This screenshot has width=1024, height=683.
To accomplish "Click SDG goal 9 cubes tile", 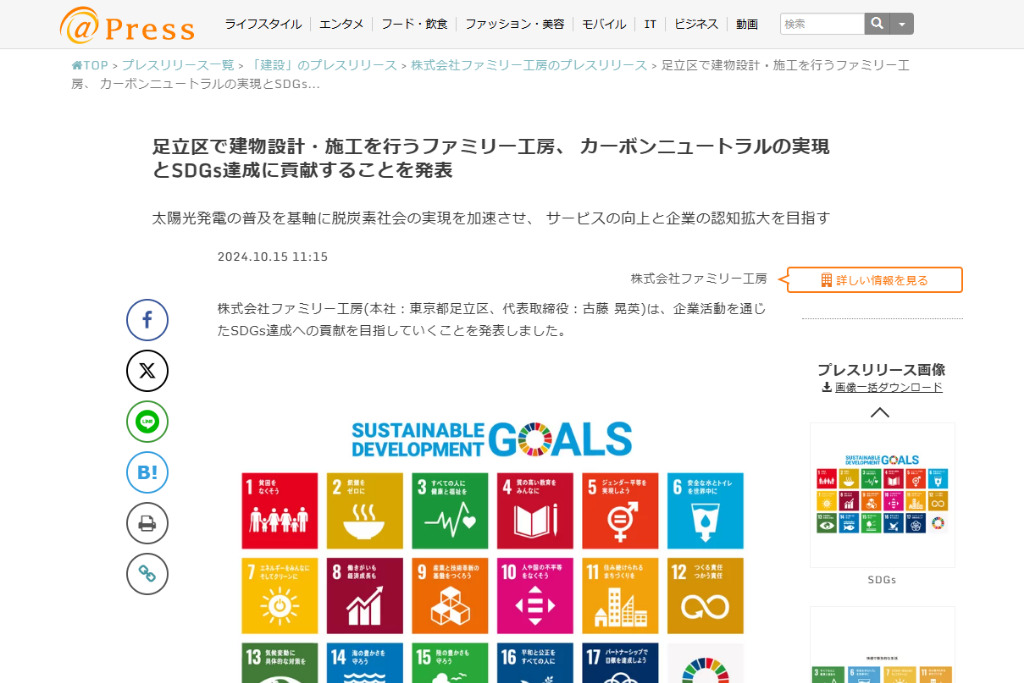I will coord(450,596).
